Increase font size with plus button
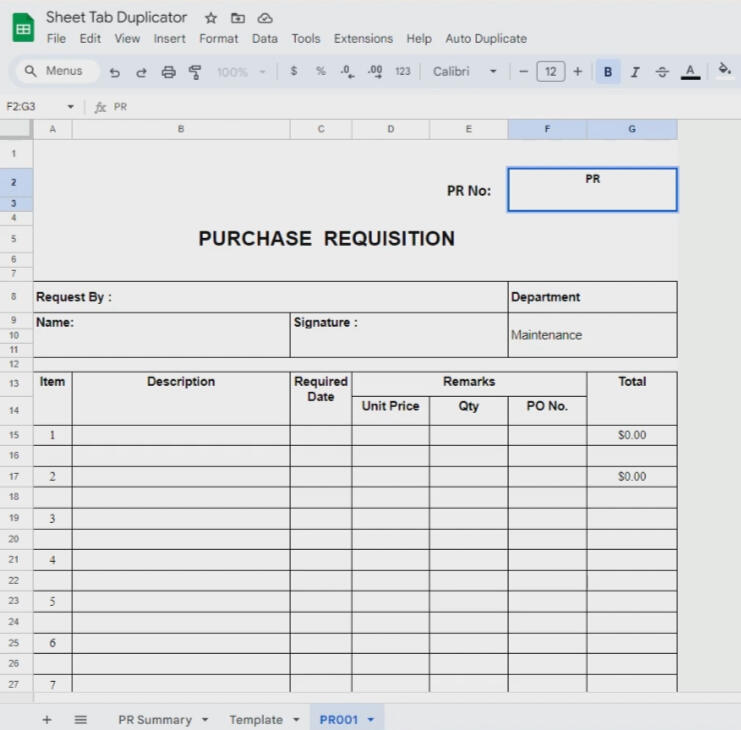 tap(577, 72)
